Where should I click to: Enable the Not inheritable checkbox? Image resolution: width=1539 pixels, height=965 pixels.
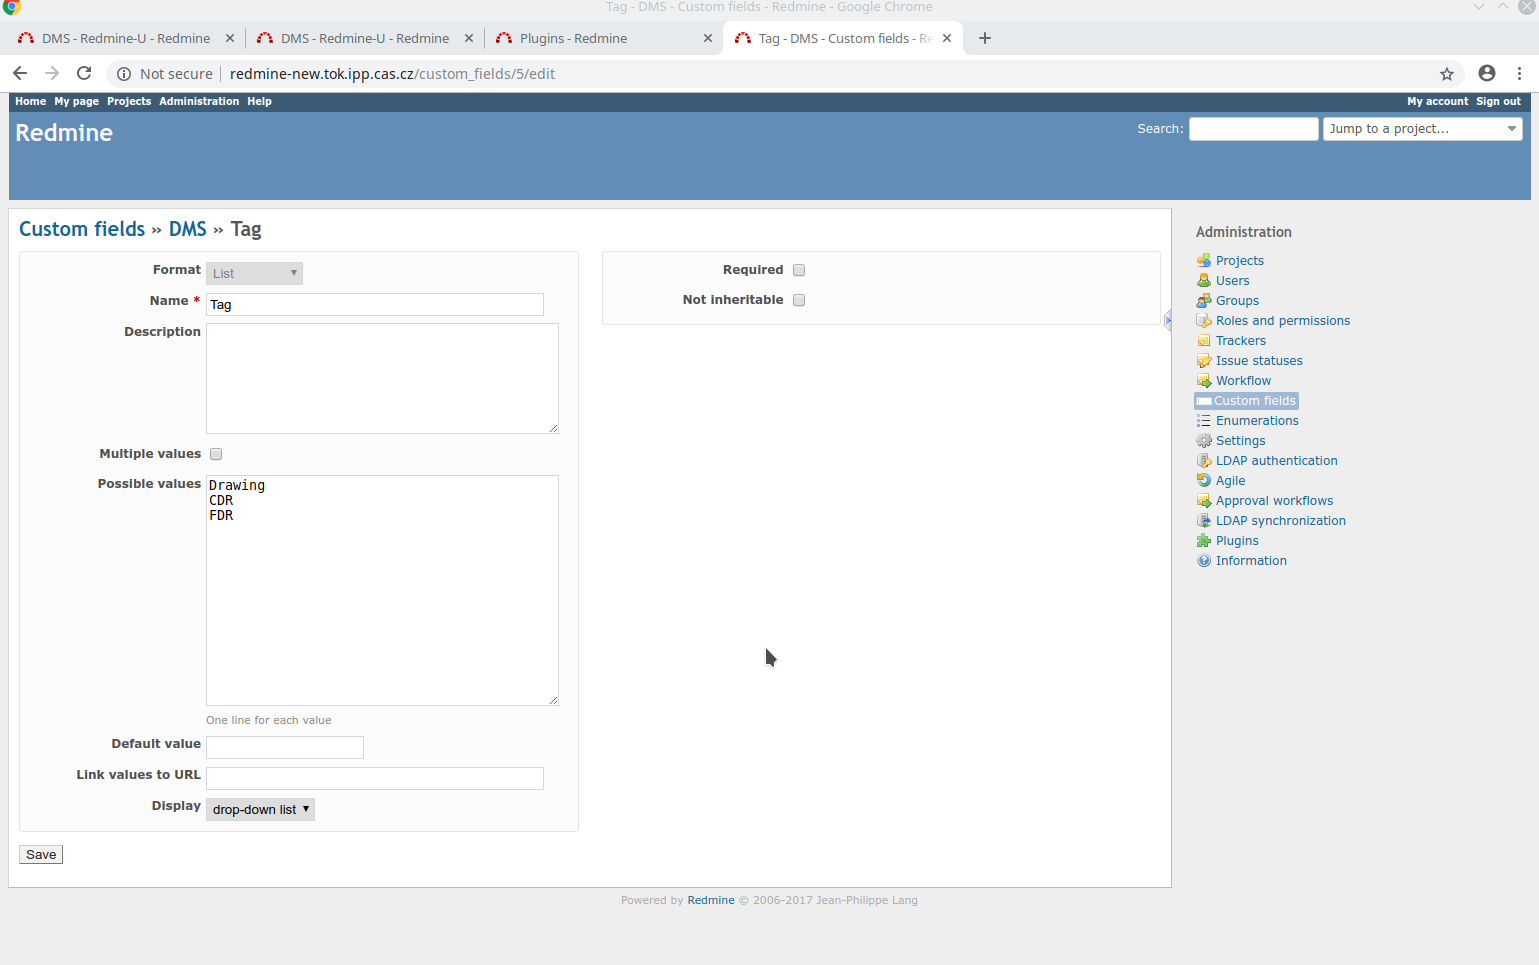[x=798, y=299]
